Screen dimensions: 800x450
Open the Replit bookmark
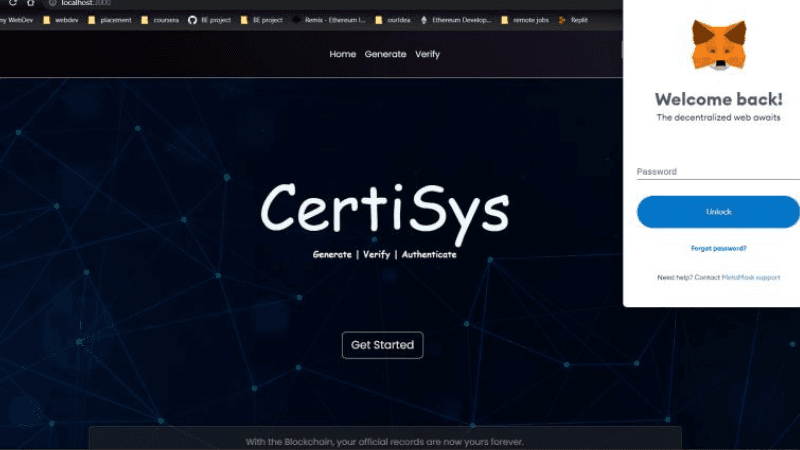click(573, 20)
